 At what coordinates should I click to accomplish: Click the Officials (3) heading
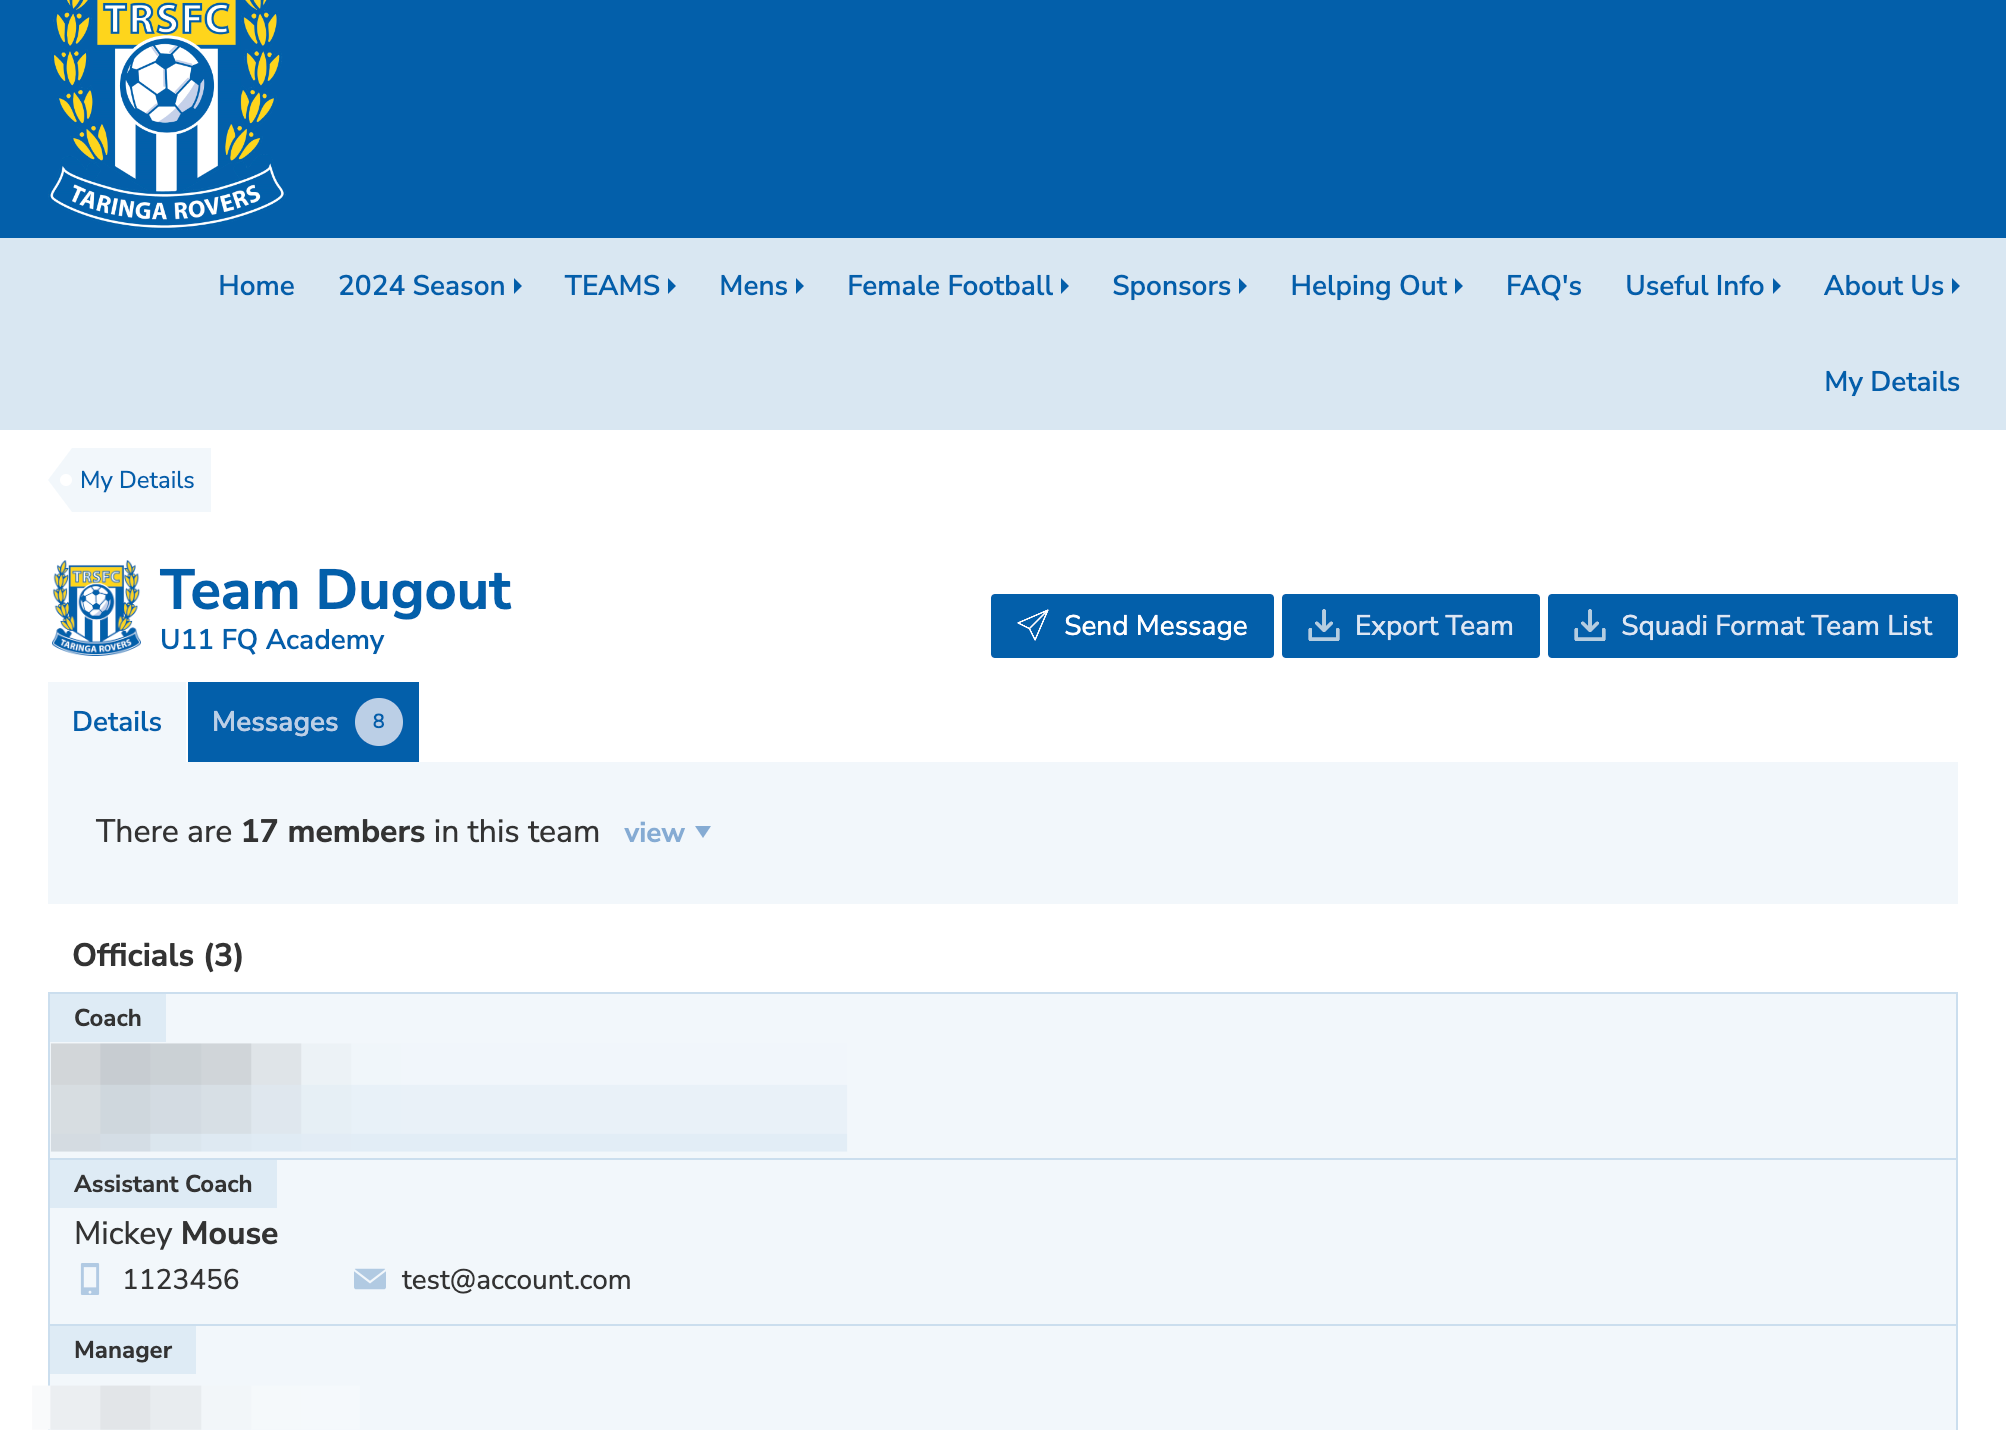point(158,955)
